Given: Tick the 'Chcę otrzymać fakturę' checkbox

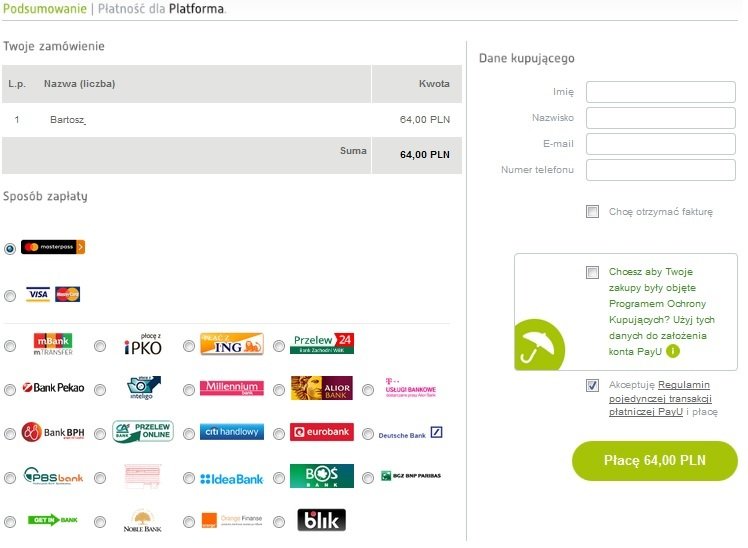Looking at the screenshot, I should point(593,212).
